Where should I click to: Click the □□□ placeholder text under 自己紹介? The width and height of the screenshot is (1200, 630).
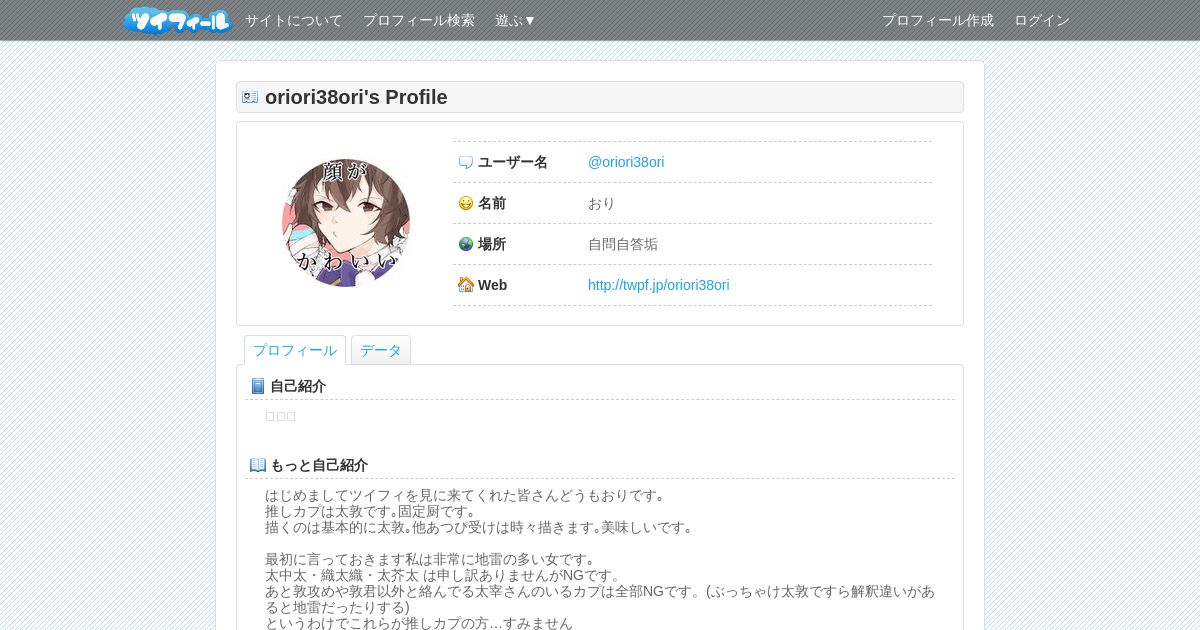[280, 416]
